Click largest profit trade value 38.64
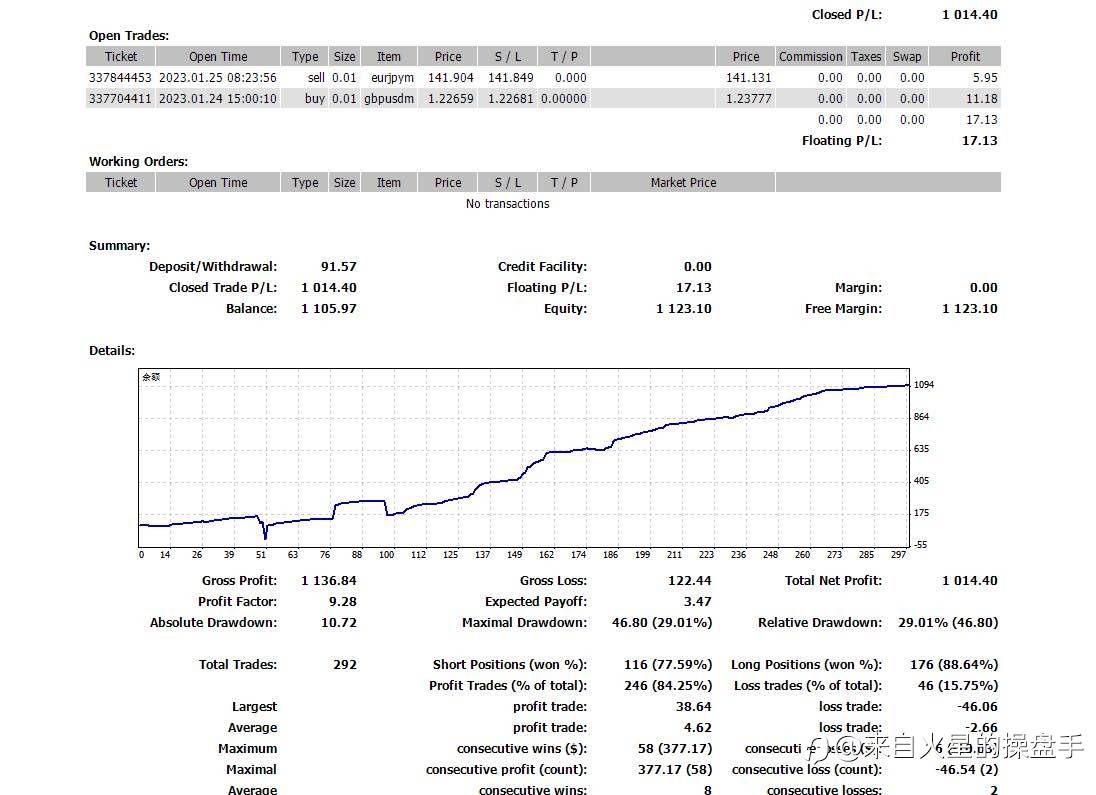This screenshot has width=1096, height=795. [693, 706]
